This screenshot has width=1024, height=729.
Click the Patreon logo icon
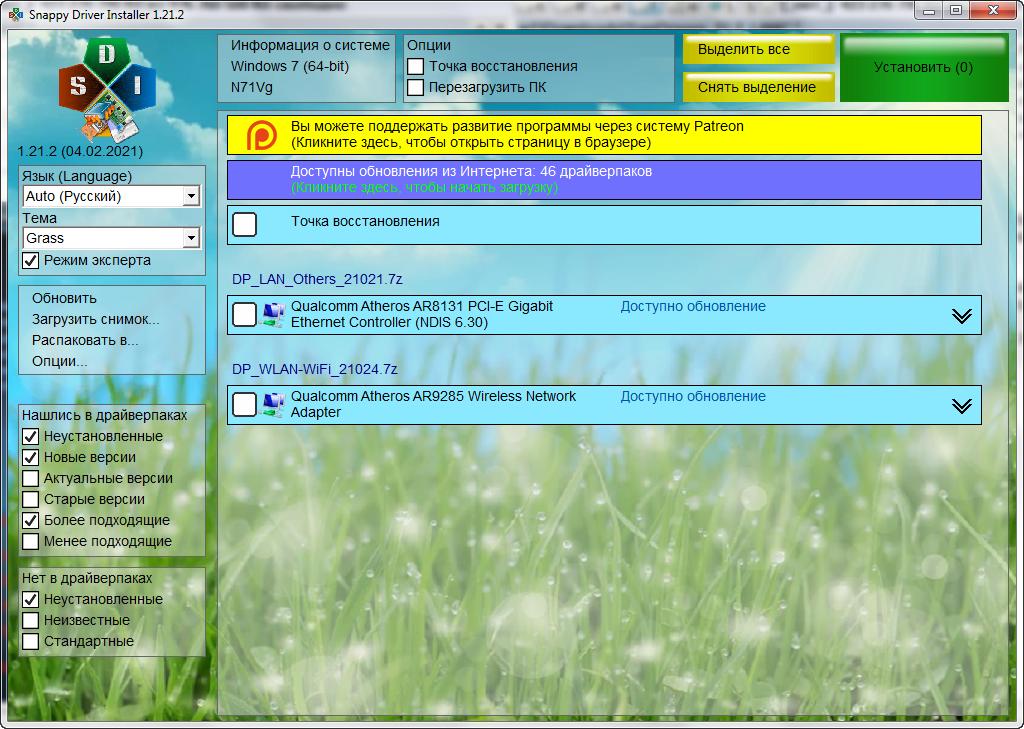[261, 135]
